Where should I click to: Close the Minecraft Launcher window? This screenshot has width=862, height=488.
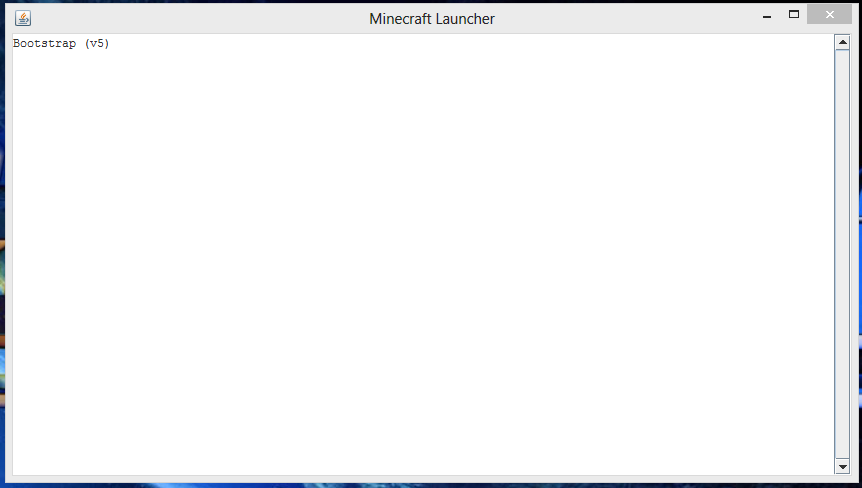point(830,15)
